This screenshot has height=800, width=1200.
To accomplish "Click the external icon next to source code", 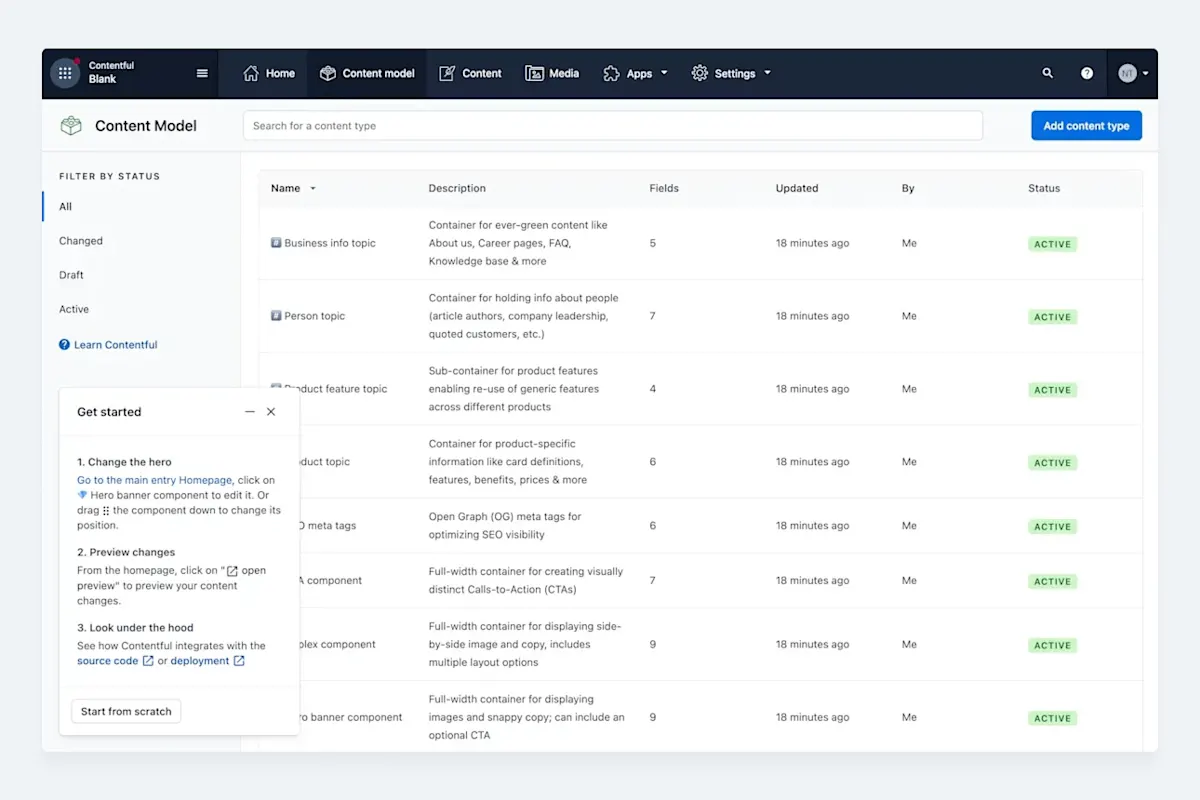I will click(x=148, y=661).
